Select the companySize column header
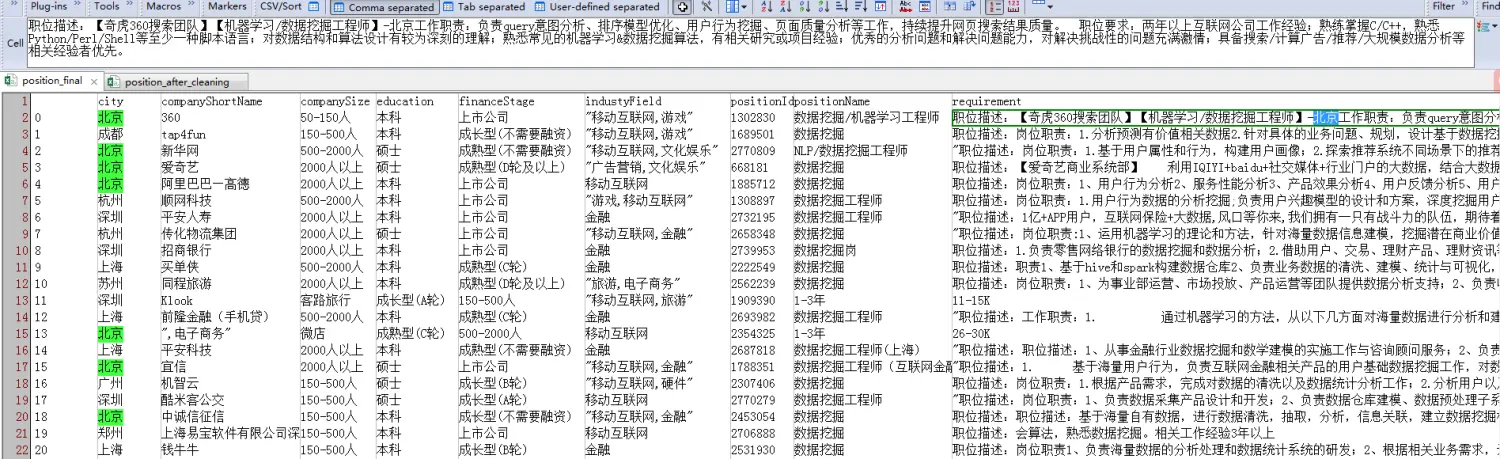The width and height of the screenshot is (1500, 459). pos(335,102)
